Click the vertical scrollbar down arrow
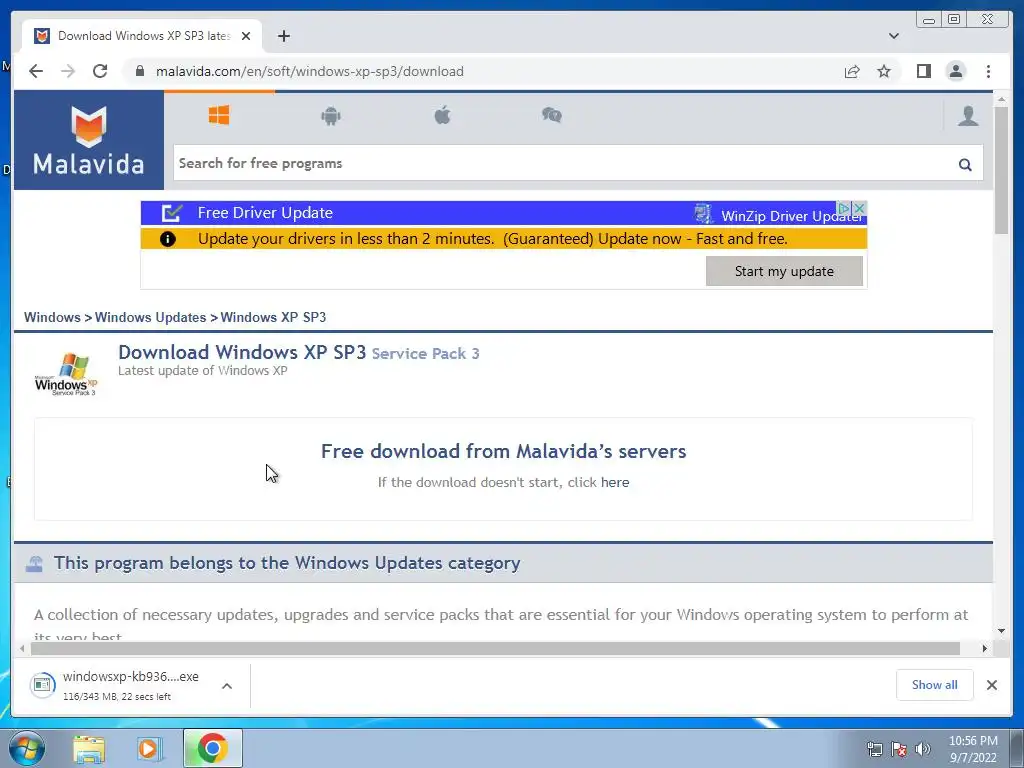Viewport: 1024px width, 768px height. point(1001,631)
